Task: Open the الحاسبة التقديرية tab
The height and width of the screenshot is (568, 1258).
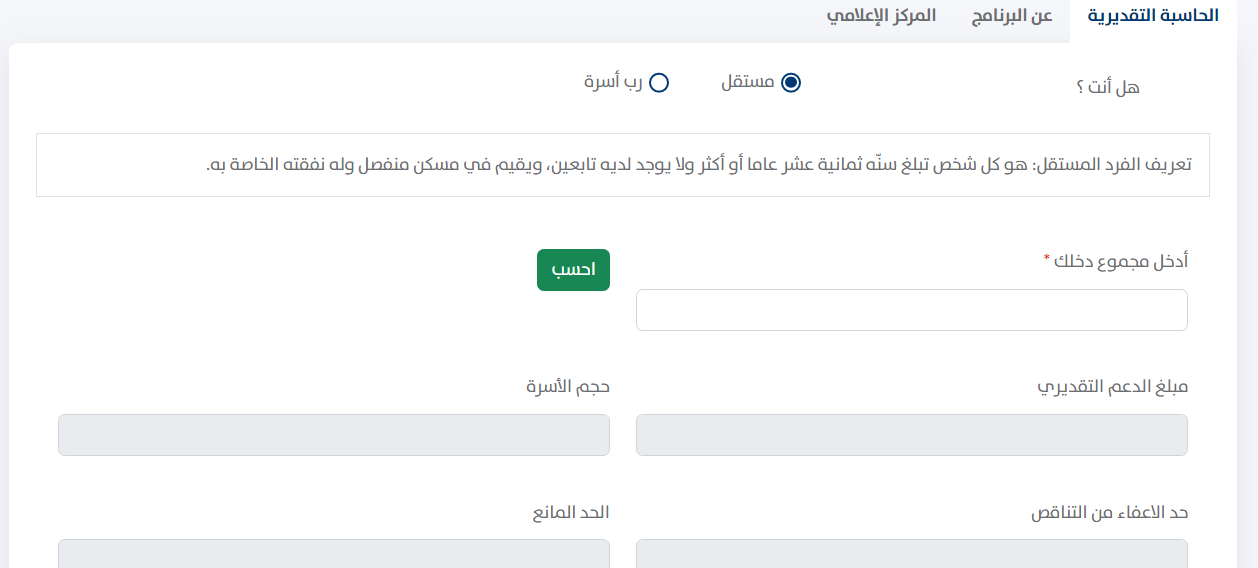Action: point(1153,16)
